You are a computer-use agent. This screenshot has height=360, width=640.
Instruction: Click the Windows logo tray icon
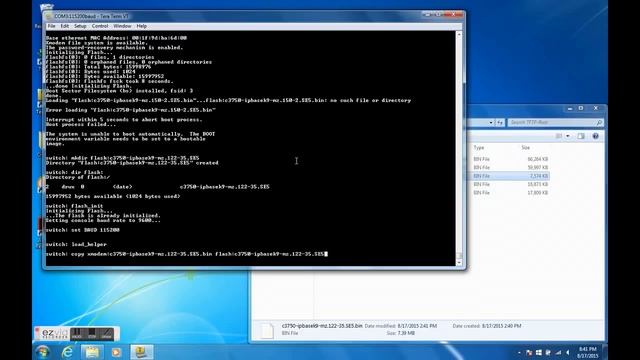click(x=539, y=353)
